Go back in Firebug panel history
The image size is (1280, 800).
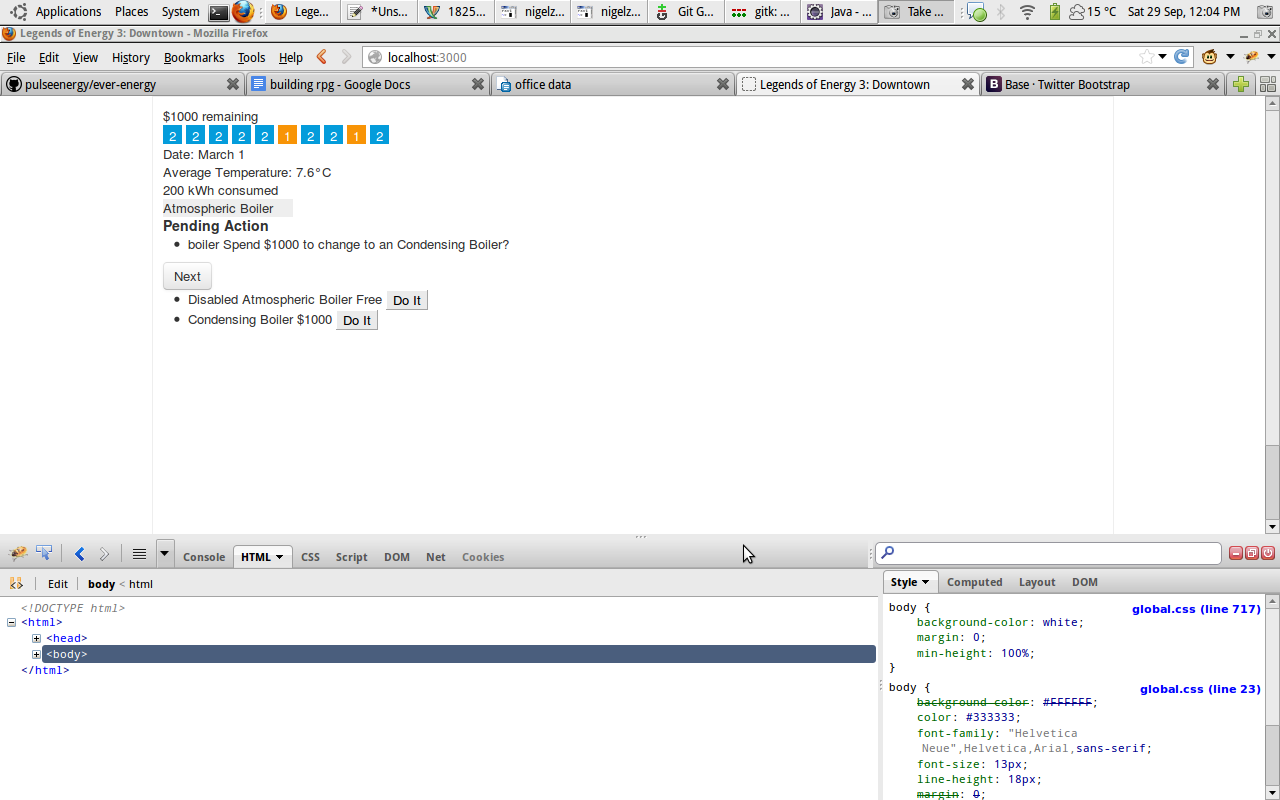pyautogui.click(x=80, y=554)
